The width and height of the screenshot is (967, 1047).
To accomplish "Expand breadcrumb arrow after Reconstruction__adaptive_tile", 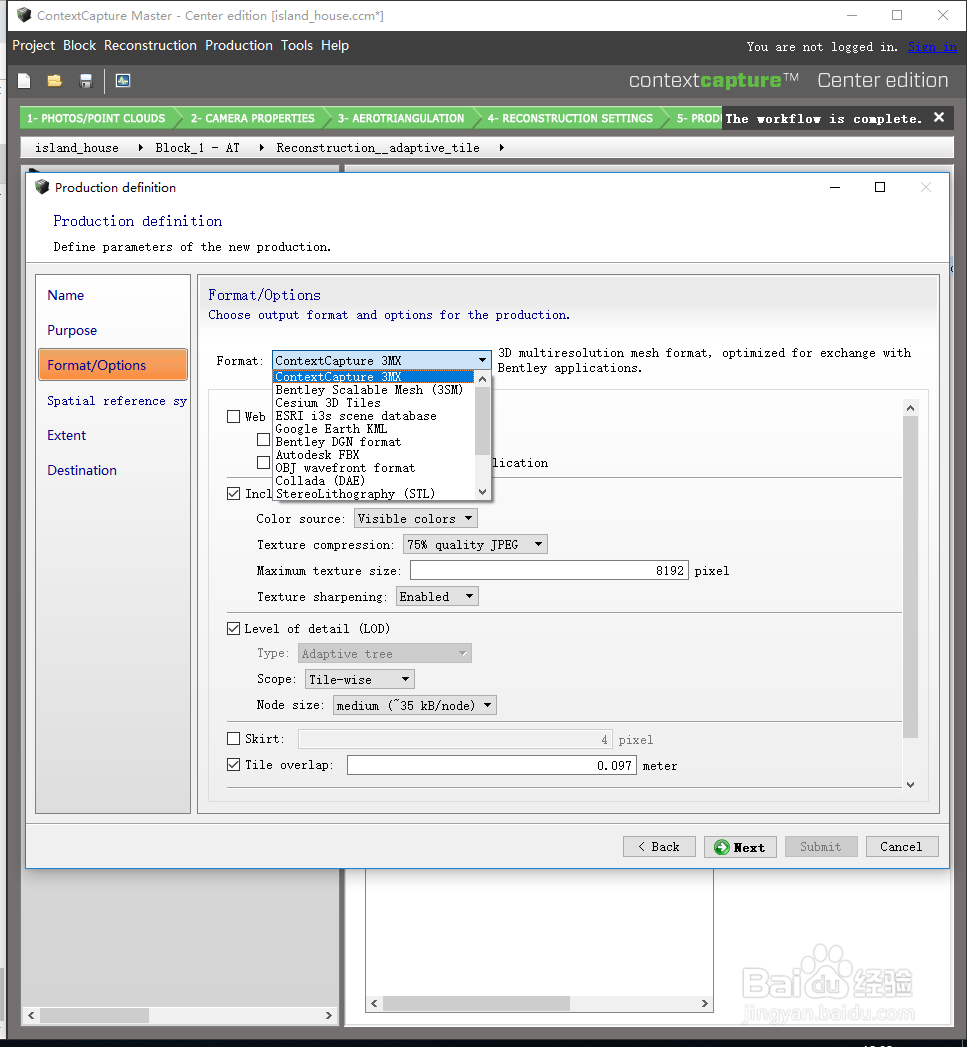I will [502, 148].
